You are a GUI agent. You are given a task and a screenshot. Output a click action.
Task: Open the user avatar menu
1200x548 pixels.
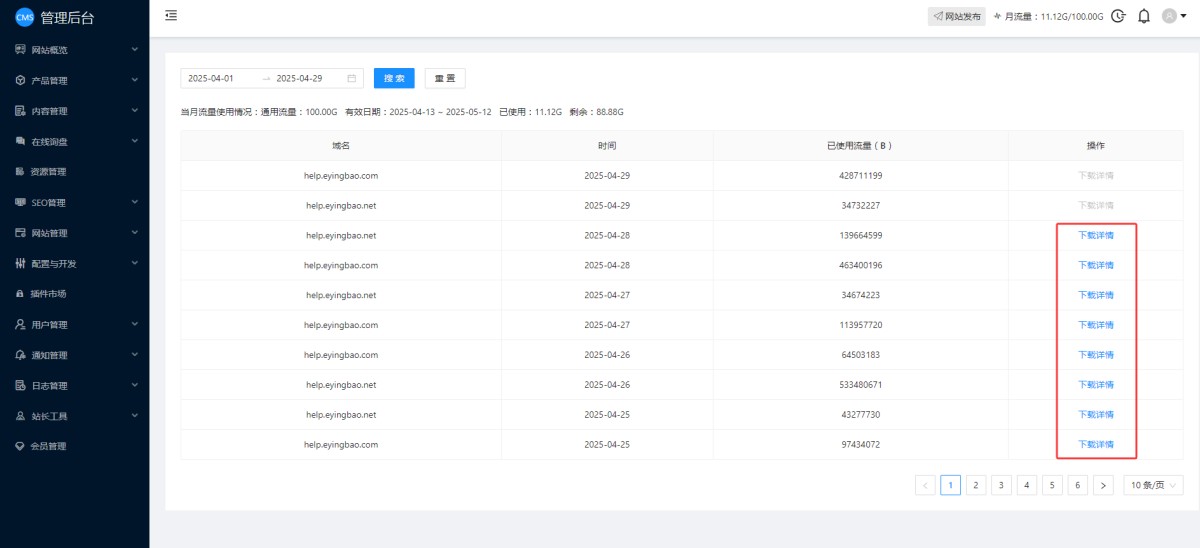pos(1174,16)
